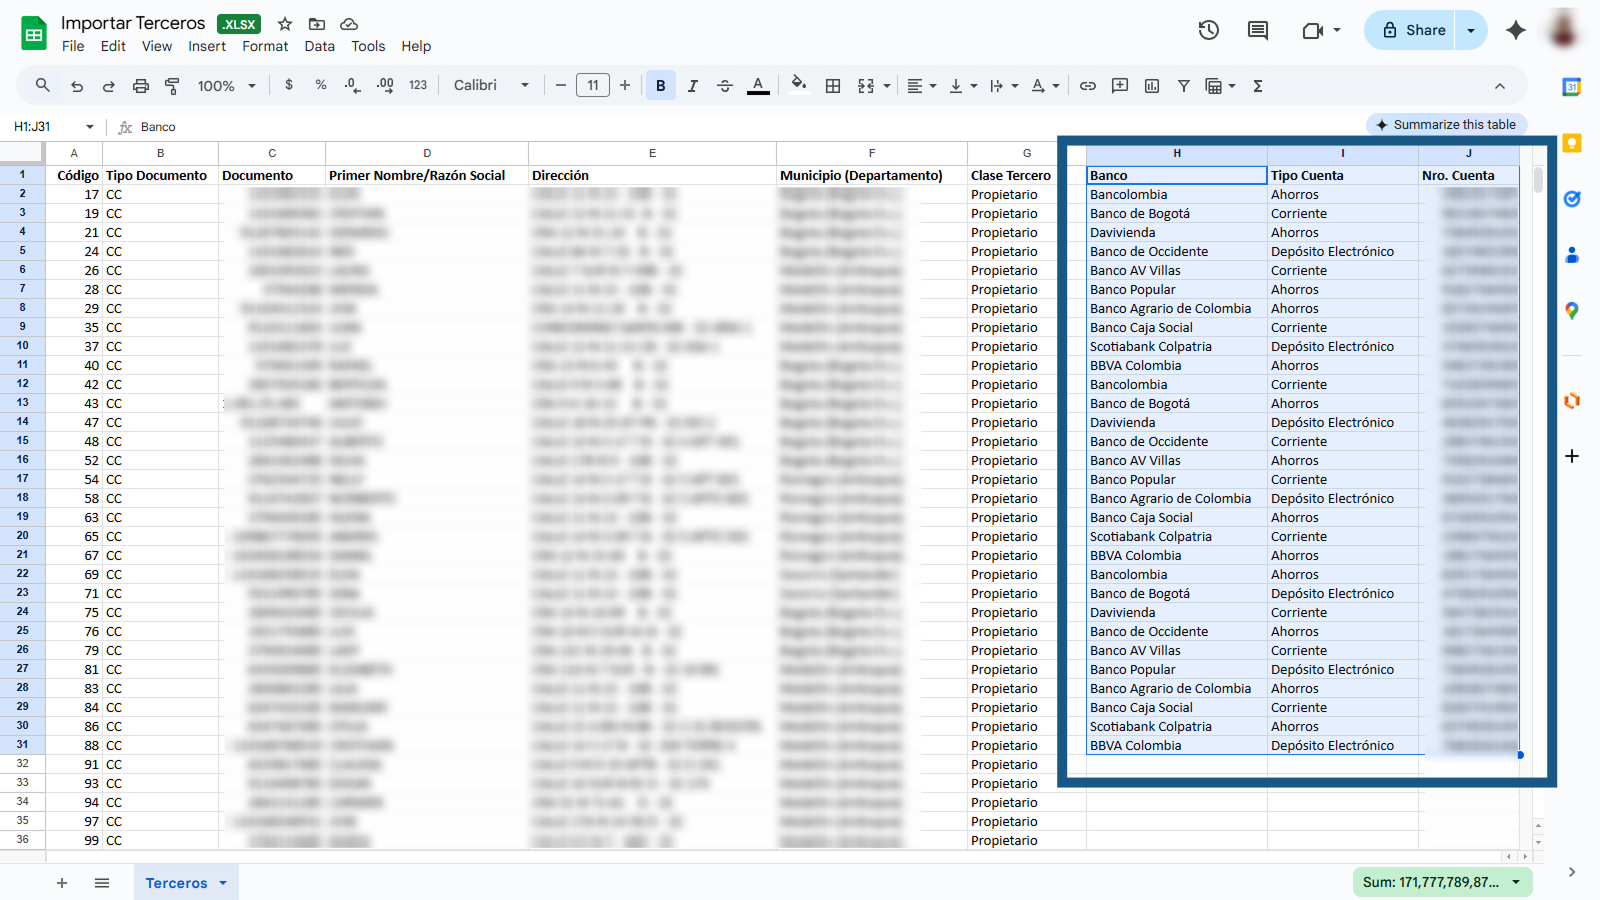Show all sheets list

tap(102, 883)
